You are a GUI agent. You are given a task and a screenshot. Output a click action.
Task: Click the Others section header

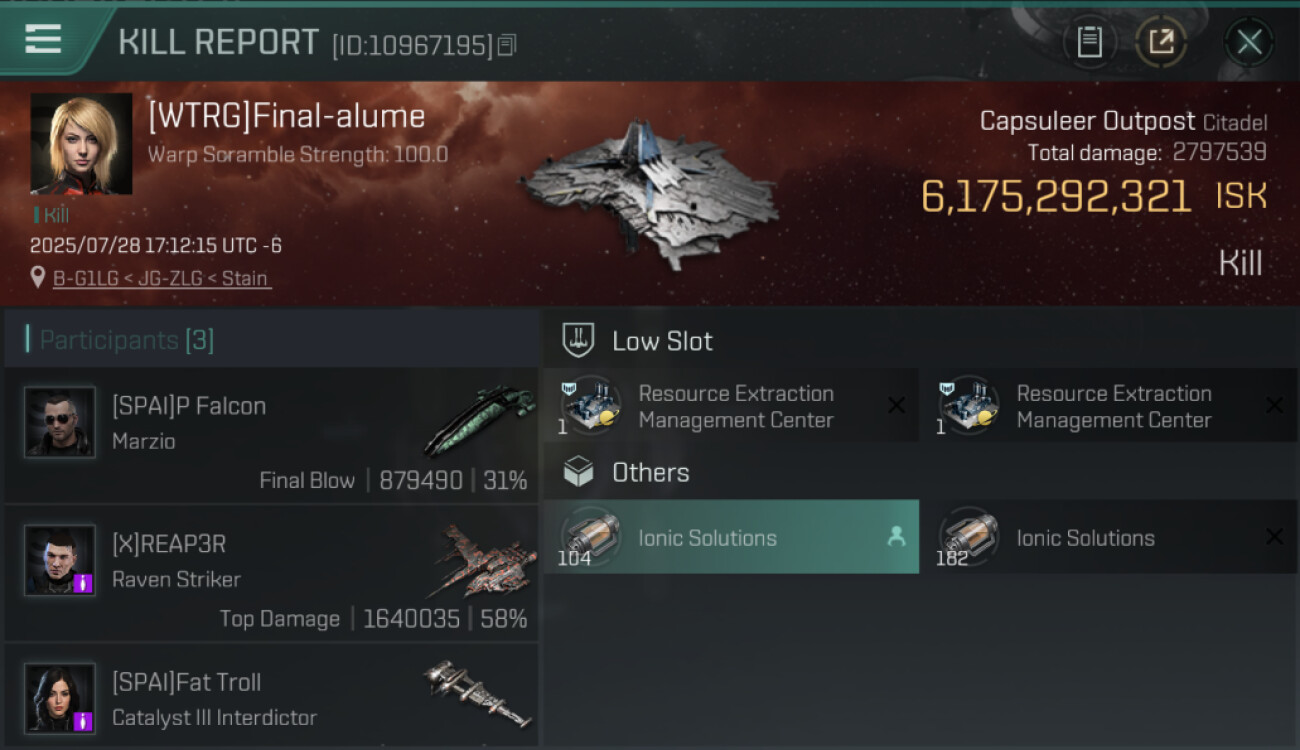pos(650,472)
